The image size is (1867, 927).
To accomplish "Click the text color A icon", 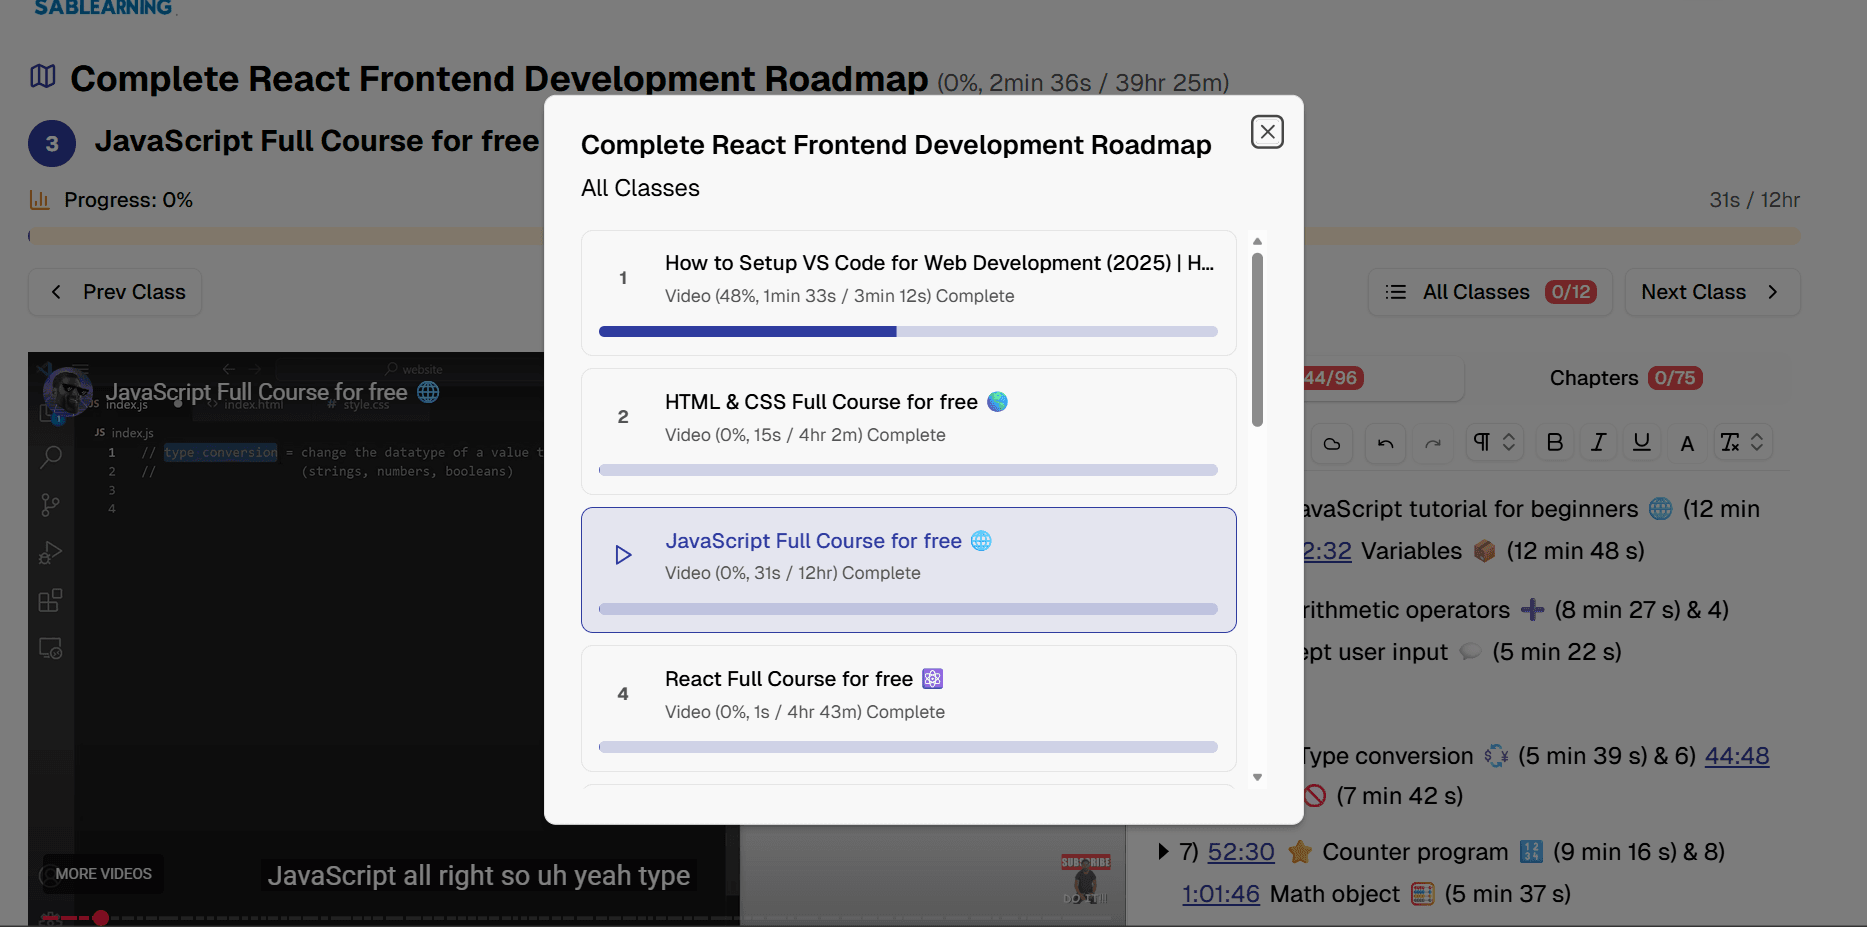I will [x=1687, y=444].
